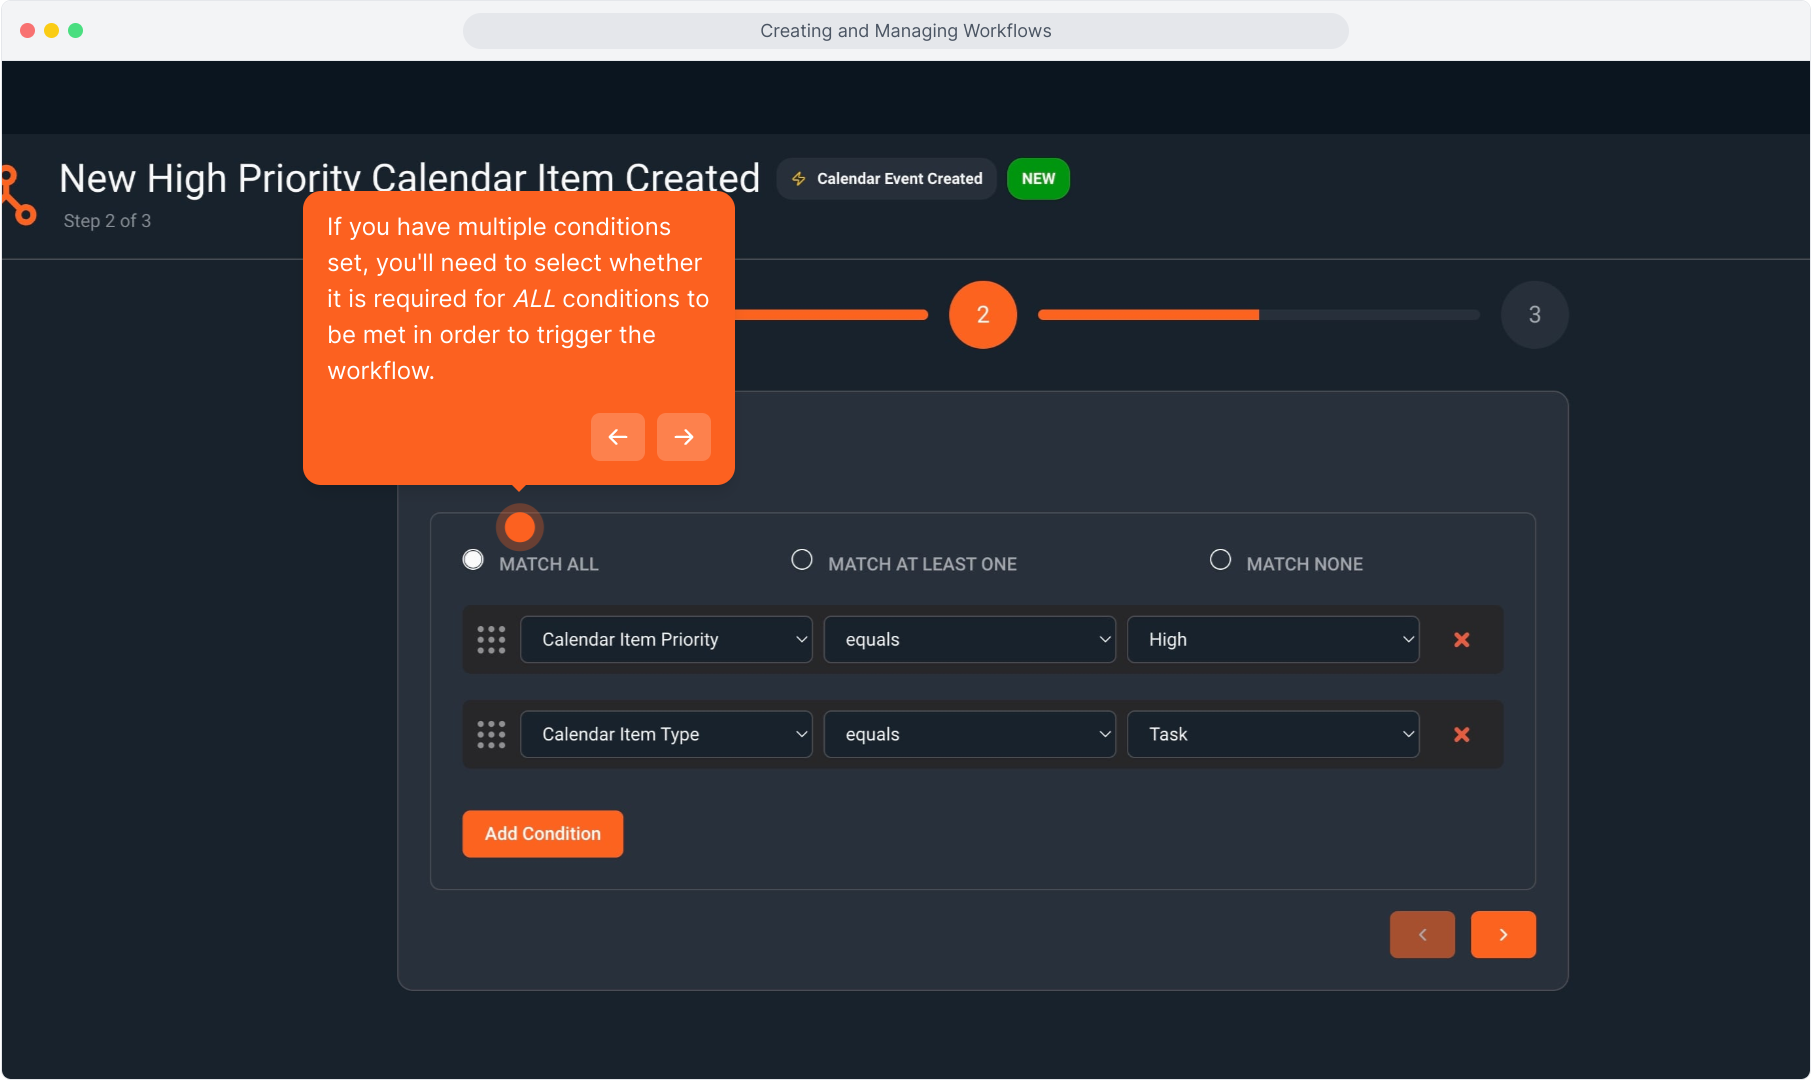This screenshot has width=1812, height=1080.
Task: Pick the MATCH NONE radio option
Action: (1220, 560)
